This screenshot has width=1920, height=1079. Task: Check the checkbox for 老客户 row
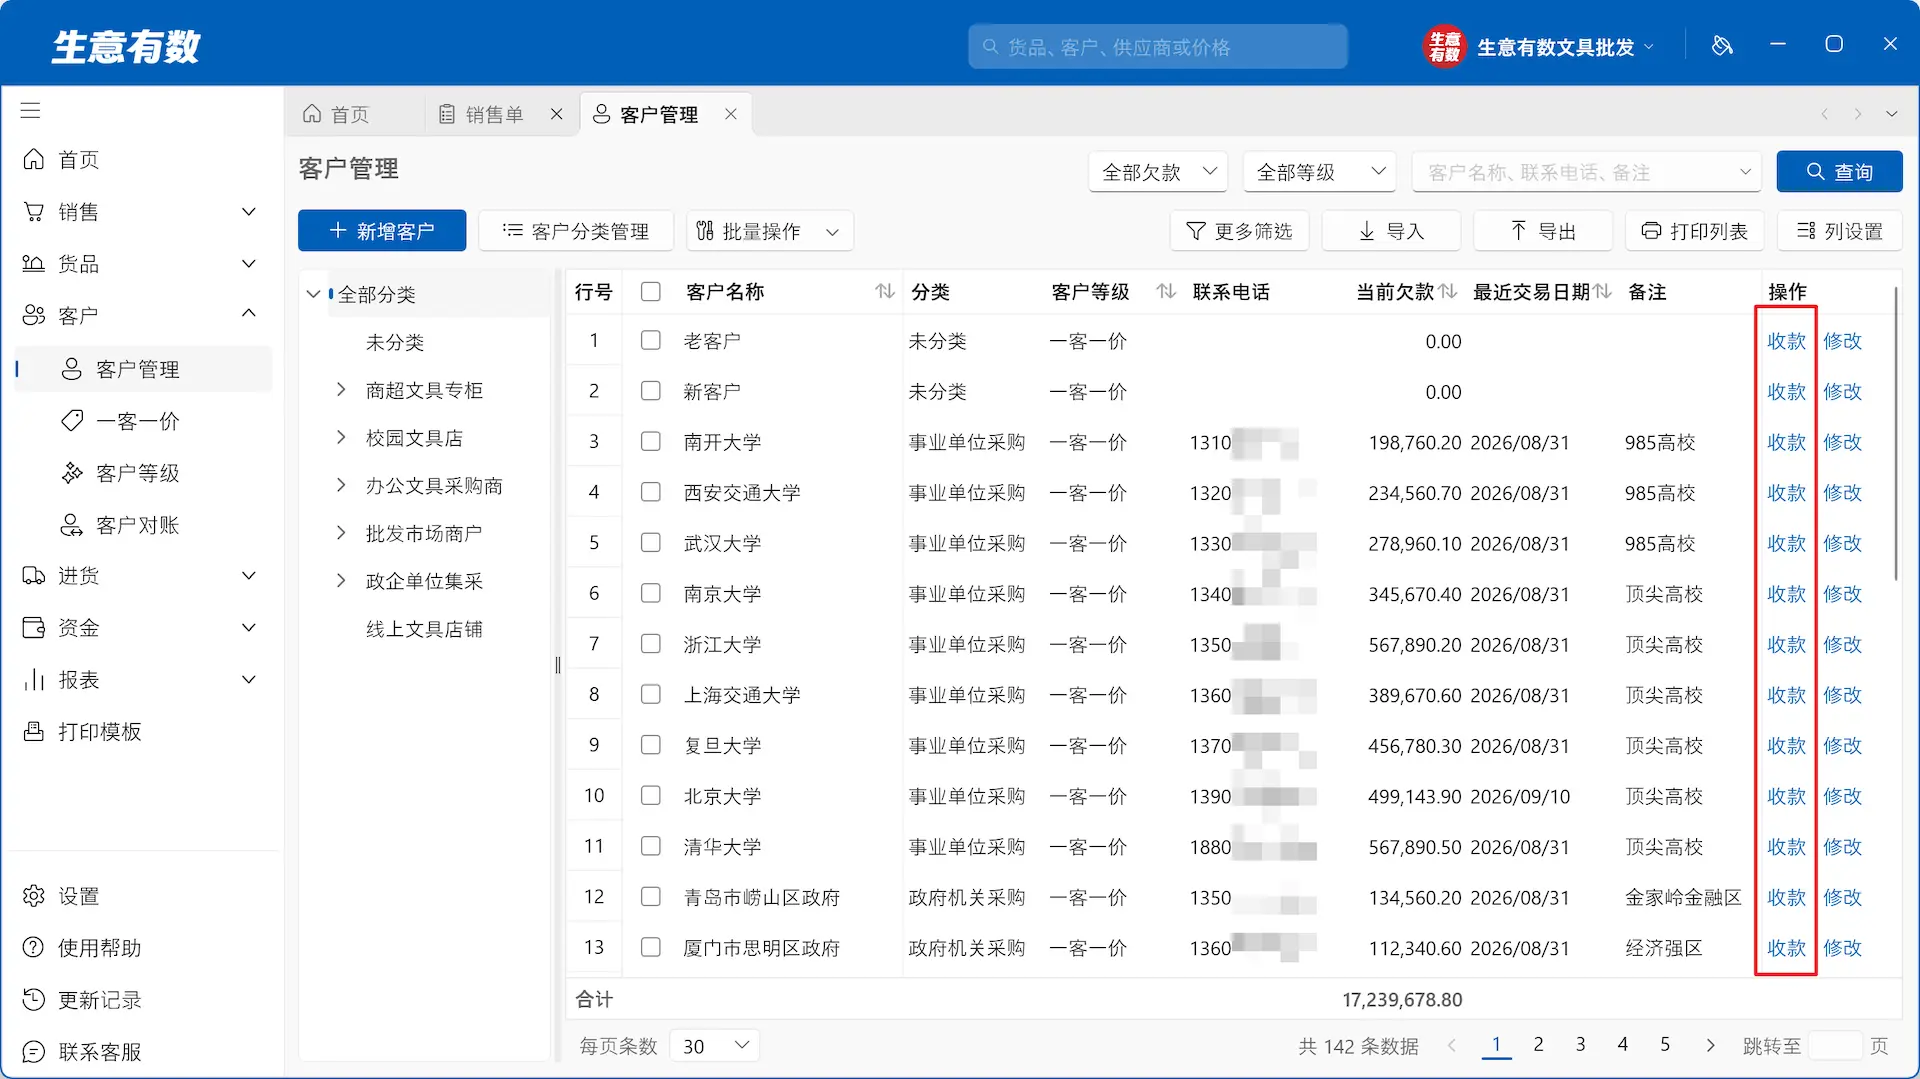(651, 341)
